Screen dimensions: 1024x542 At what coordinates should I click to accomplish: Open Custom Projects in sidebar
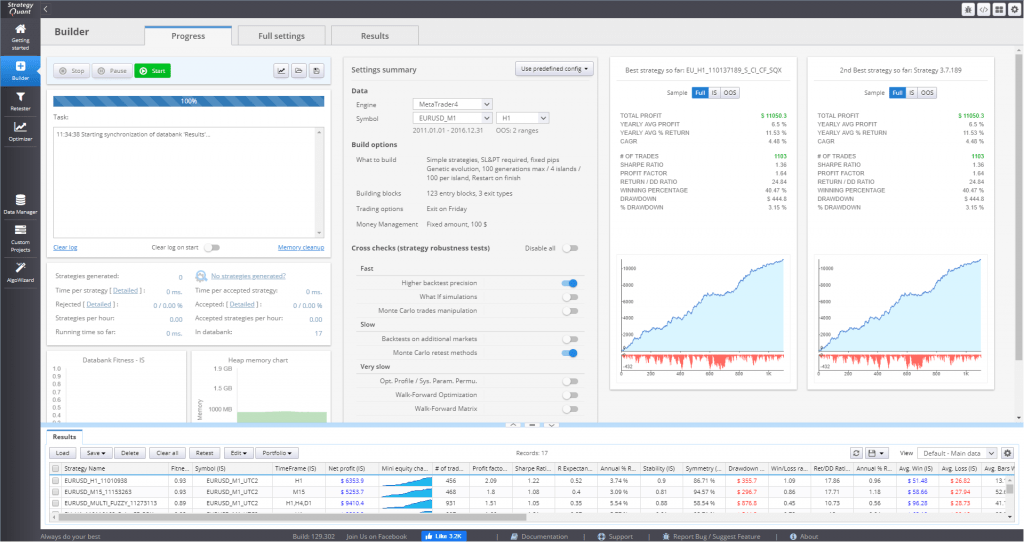20,236
